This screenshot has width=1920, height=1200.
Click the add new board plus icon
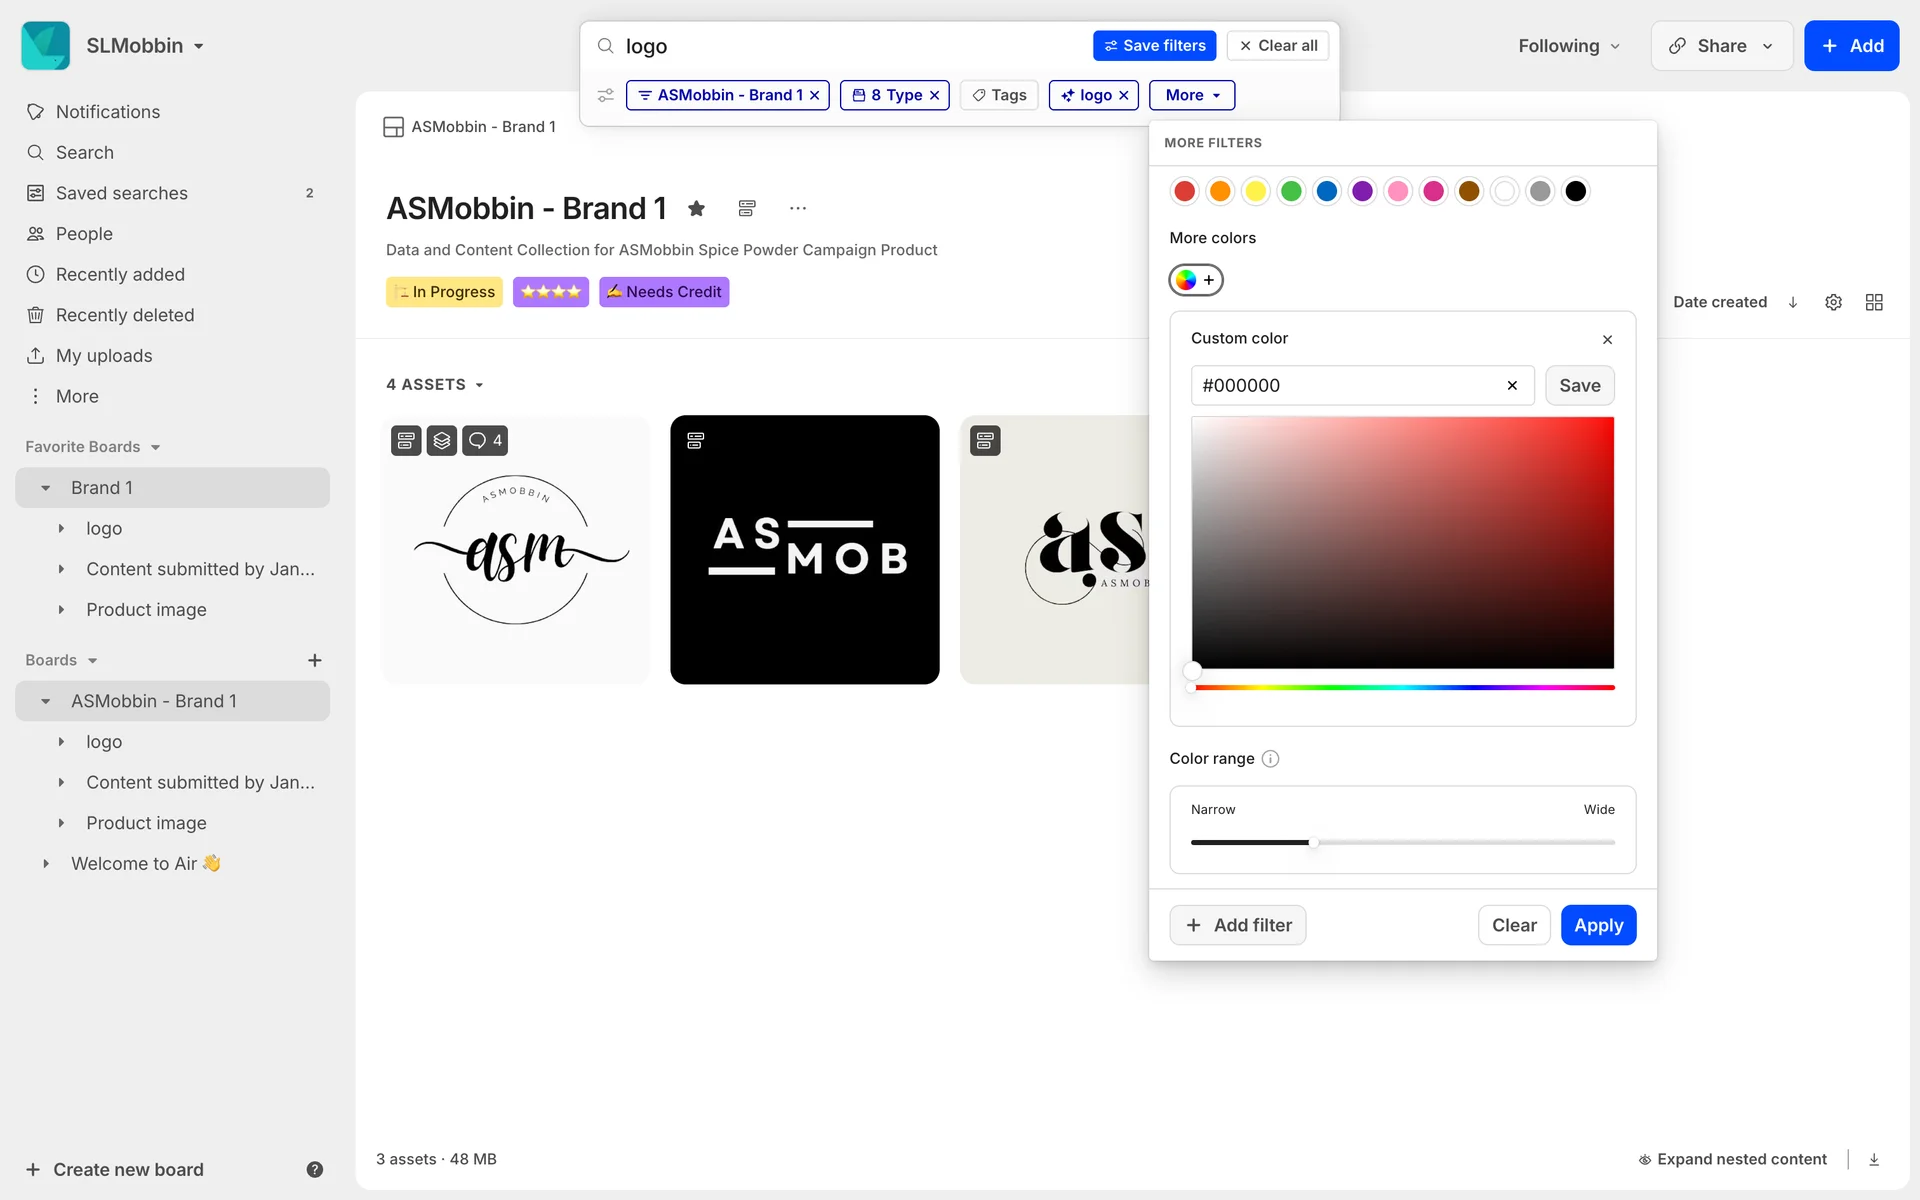[314, 660]
